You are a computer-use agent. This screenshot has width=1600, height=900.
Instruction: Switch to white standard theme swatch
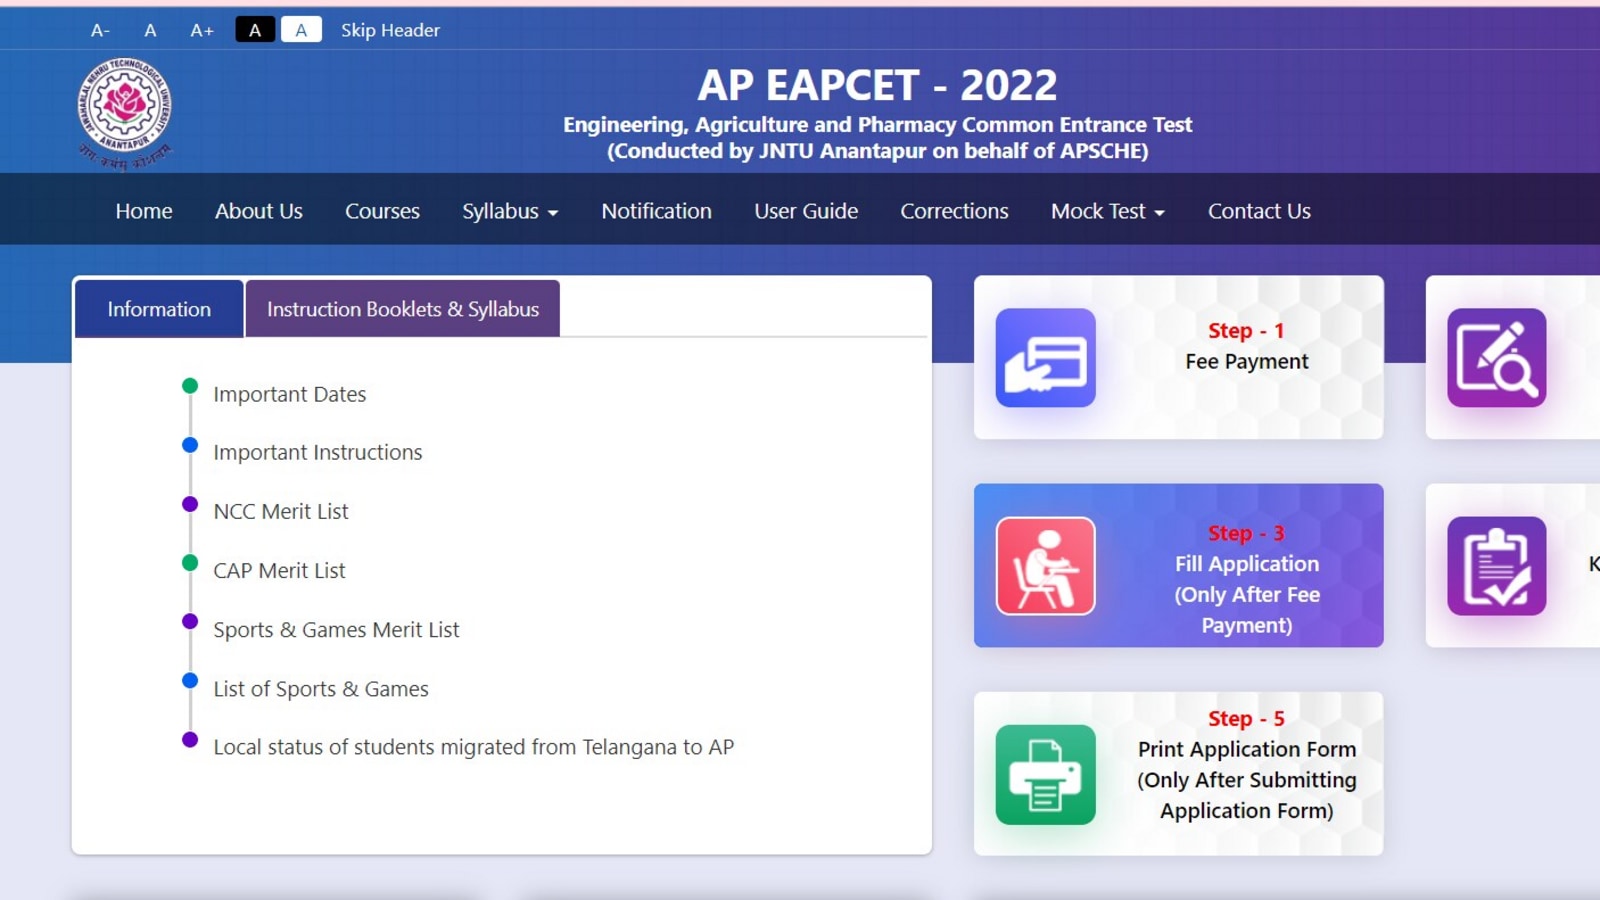(301, 30)
